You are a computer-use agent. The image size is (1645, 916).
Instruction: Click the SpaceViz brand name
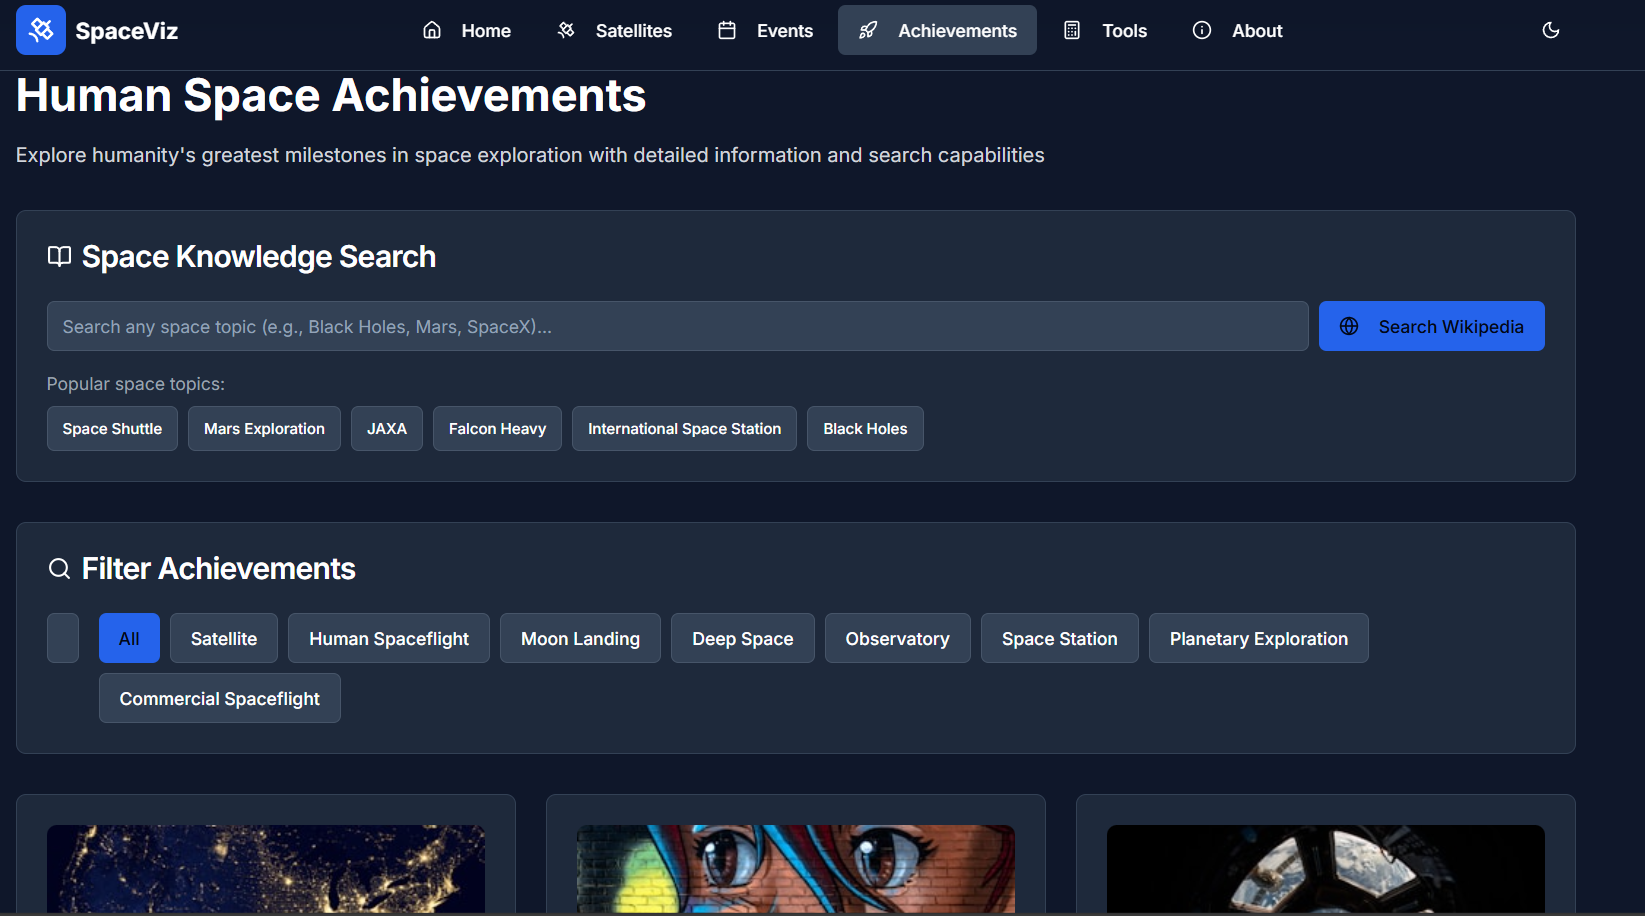click(127, 31)
